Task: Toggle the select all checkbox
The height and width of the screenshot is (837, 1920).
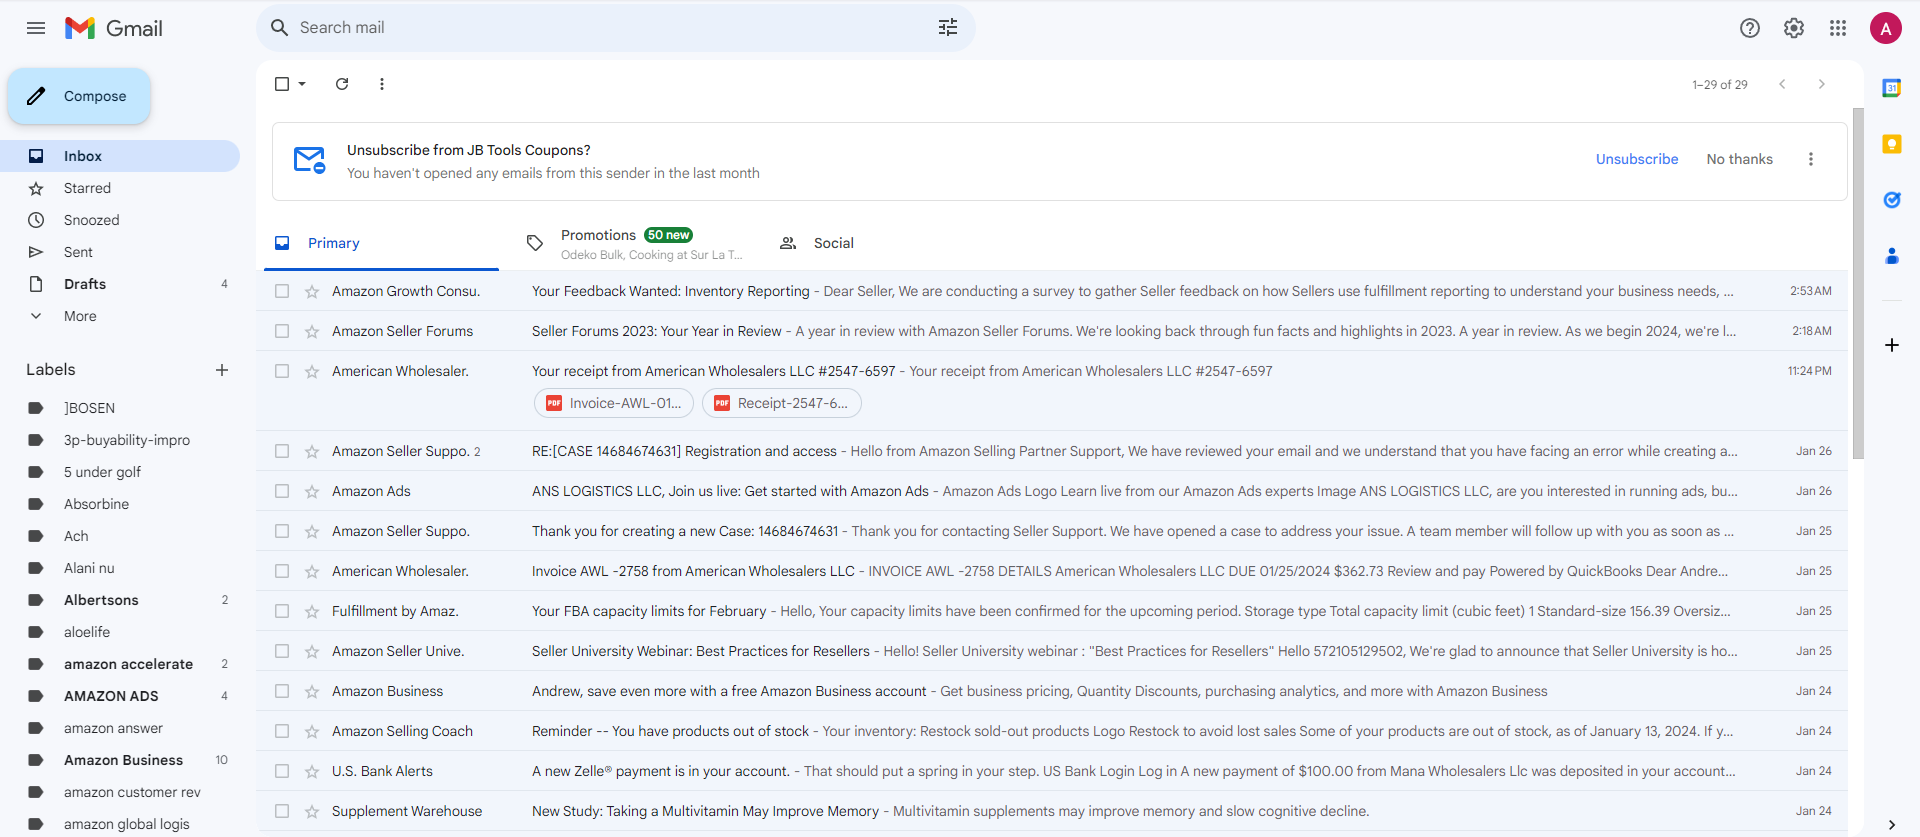Action: coord(282,84)
